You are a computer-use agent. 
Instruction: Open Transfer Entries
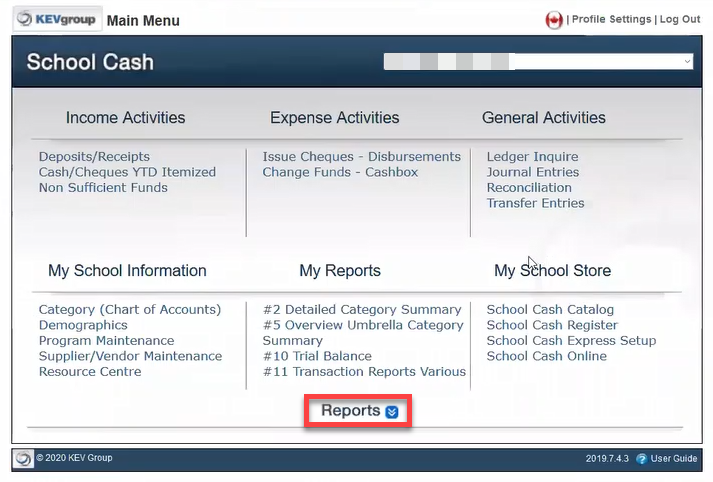click(x=536, y=203)
